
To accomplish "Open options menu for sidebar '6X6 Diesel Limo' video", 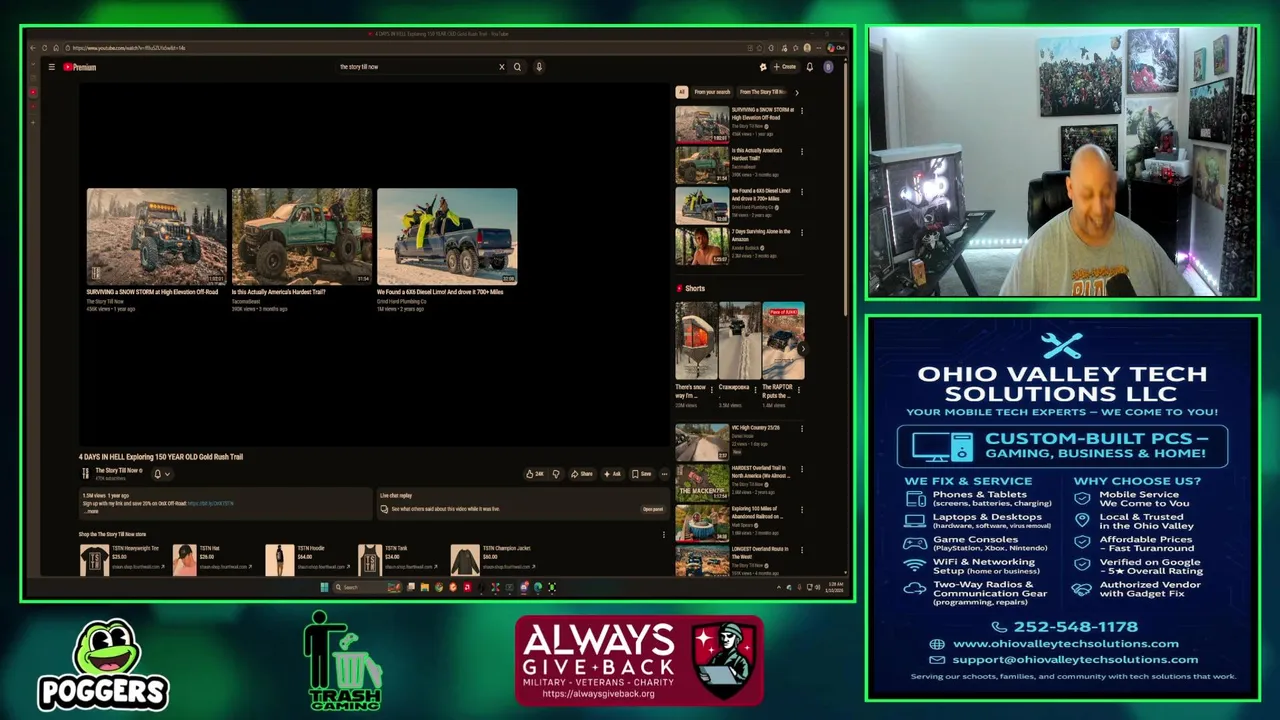I will coord(801,192).
